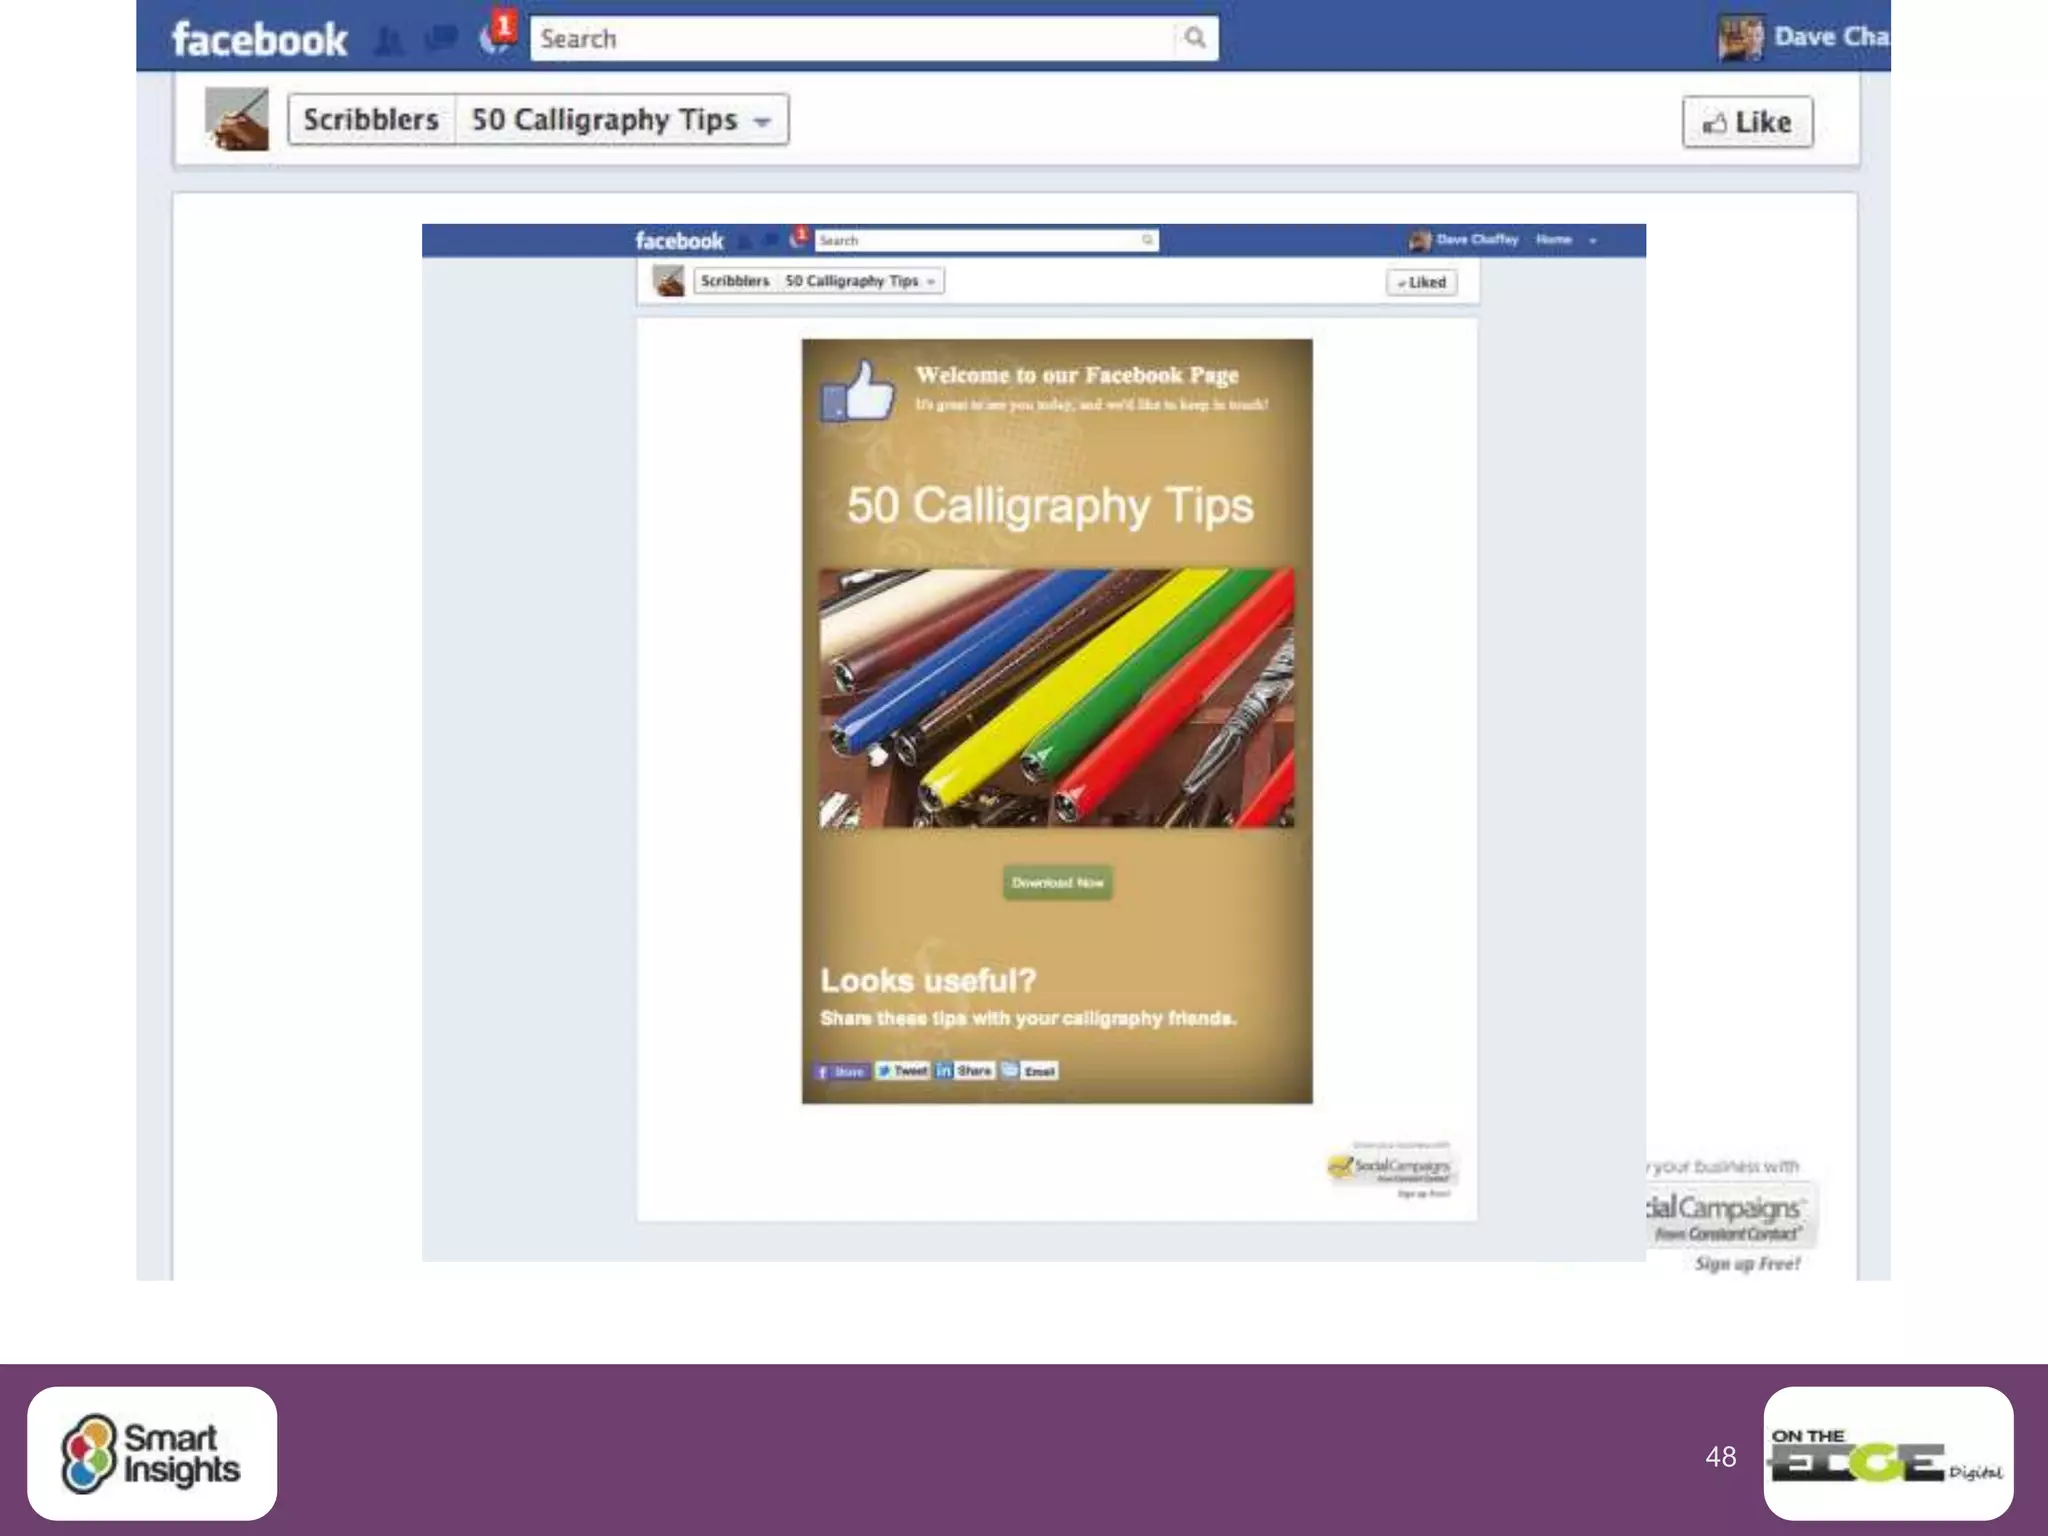Open friend requests icon in top bar
The height and width of the screenshot is (1536, 2048).
[x=389, y=41]
